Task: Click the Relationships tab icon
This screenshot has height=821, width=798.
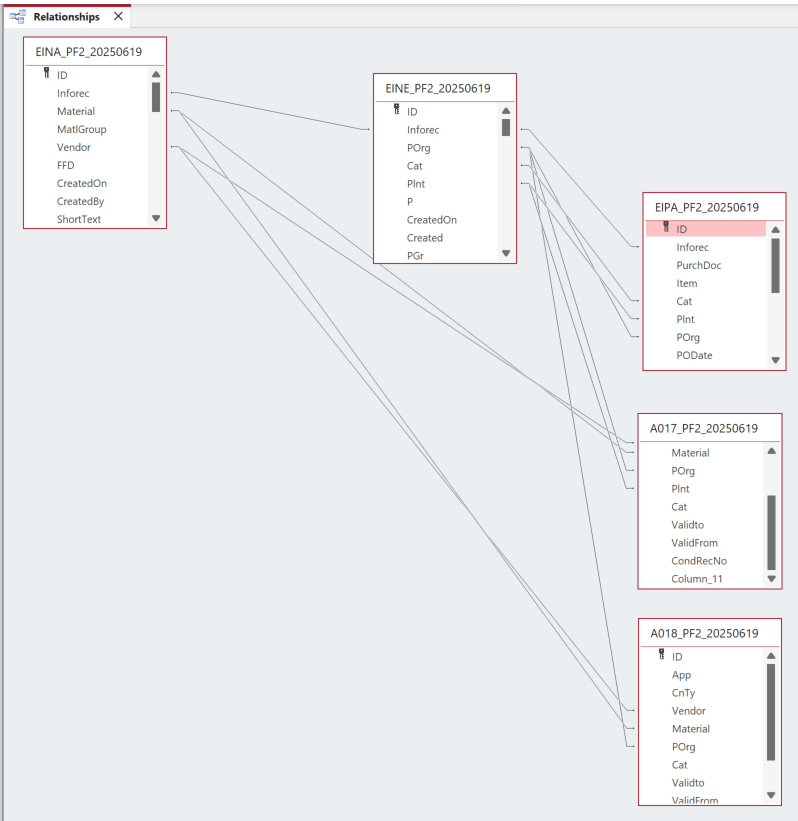Action: click(17, 17)
